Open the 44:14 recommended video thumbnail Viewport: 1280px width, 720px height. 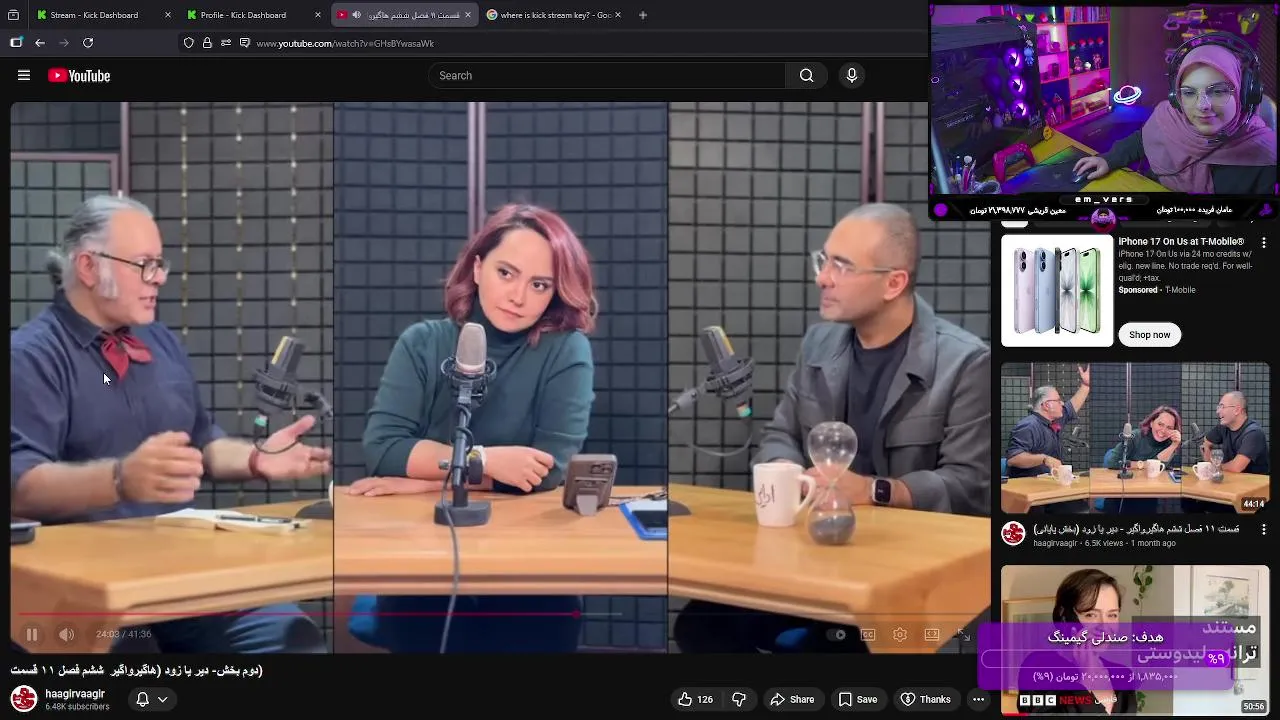click(x=1135, y=438)
